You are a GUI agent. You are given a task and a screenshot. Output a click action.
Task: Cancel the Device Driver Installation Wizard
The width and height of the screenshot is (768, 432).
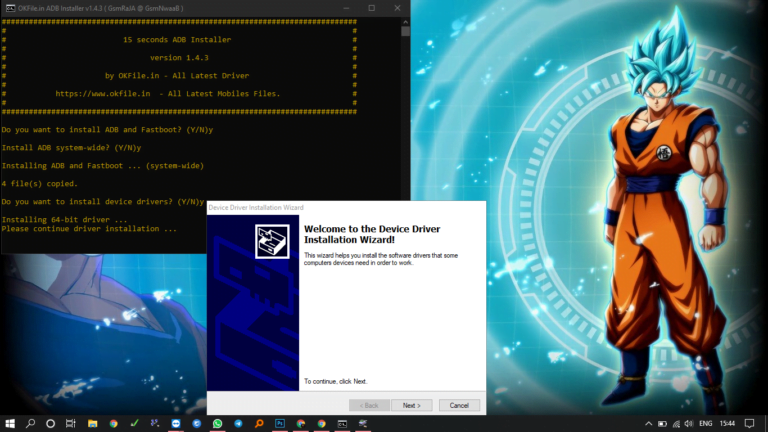click(x=459, y=405)
